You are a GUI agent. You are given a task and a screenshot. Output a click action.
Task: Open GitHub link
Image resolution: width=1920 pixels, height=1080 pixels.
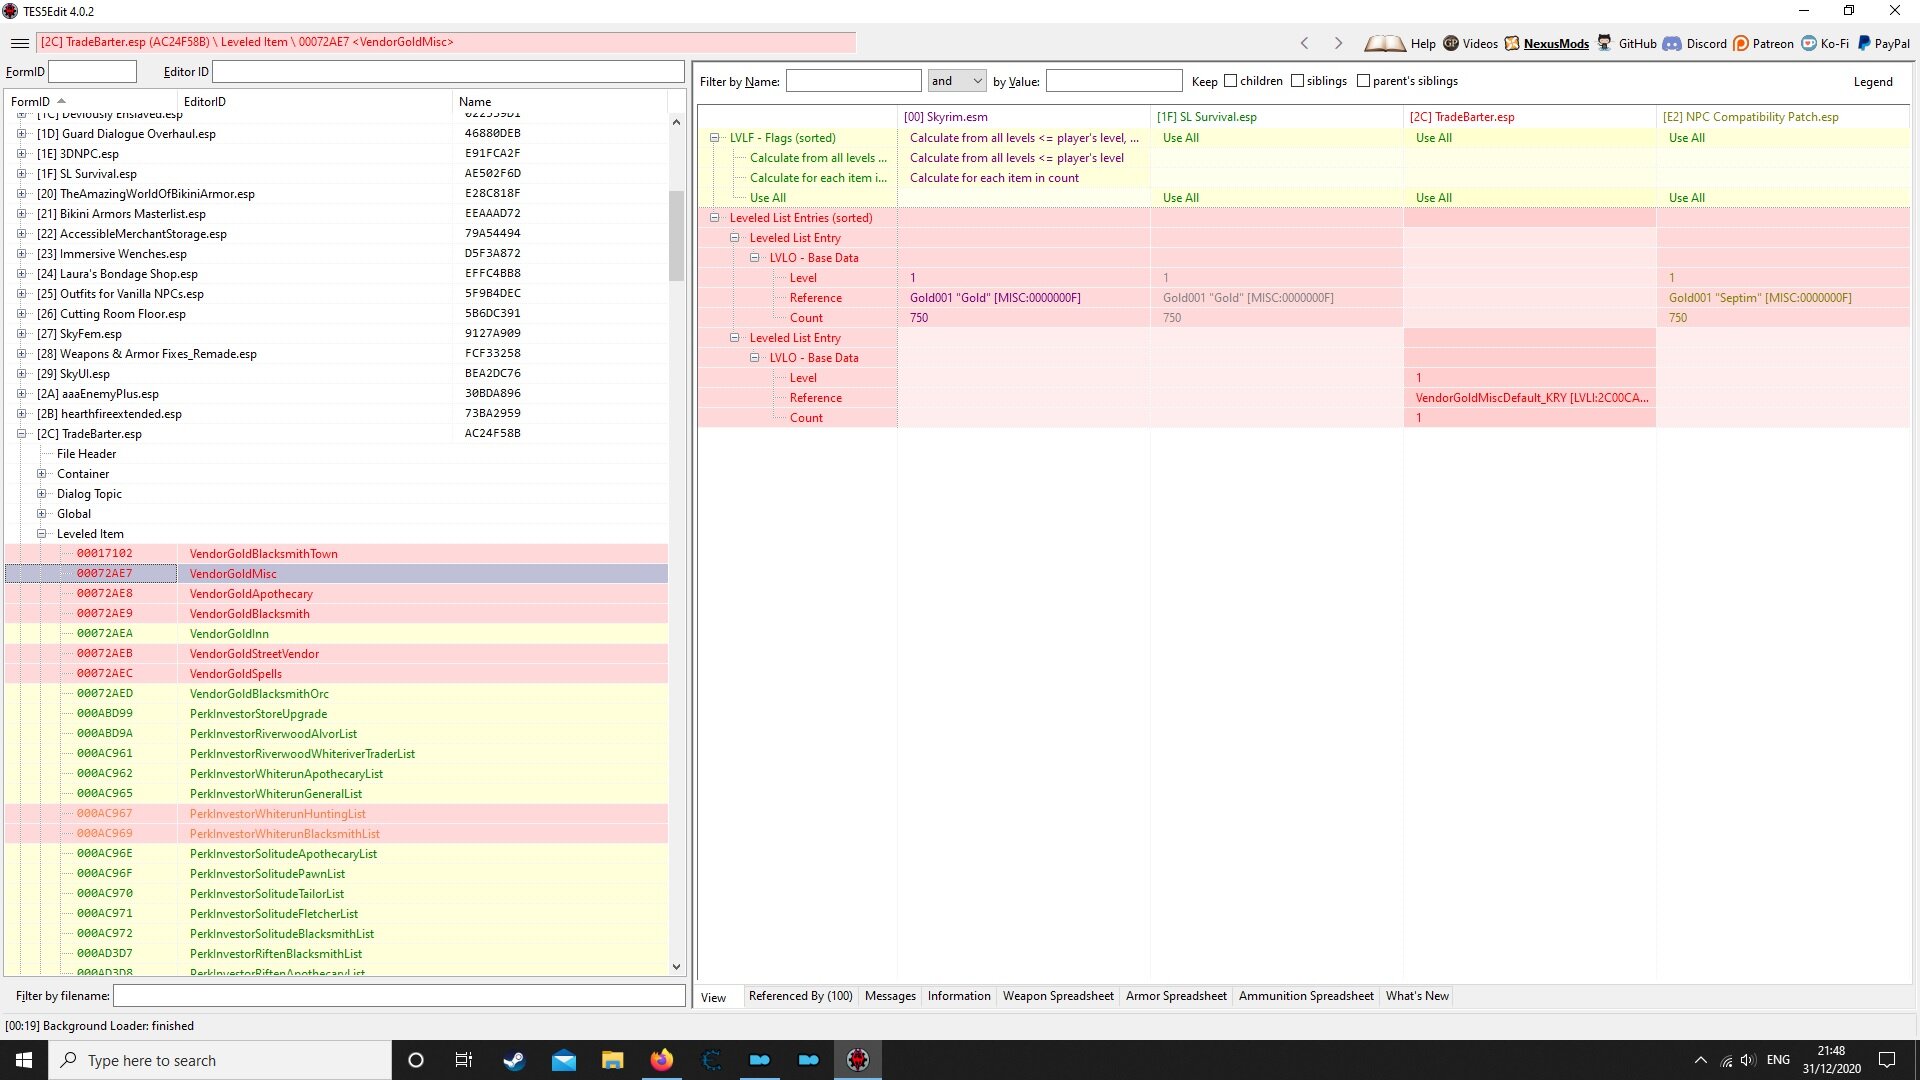click(x=1636, y=44)
